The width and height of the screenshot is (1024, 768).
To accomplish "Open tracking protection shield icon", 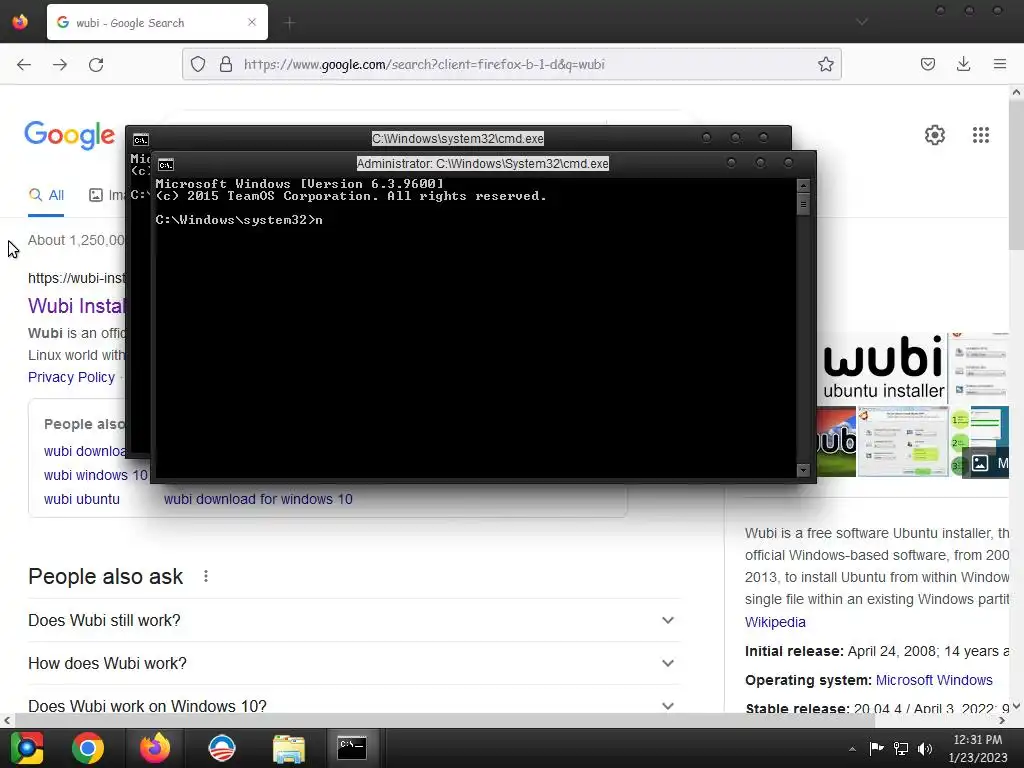I will click(198, 64).
